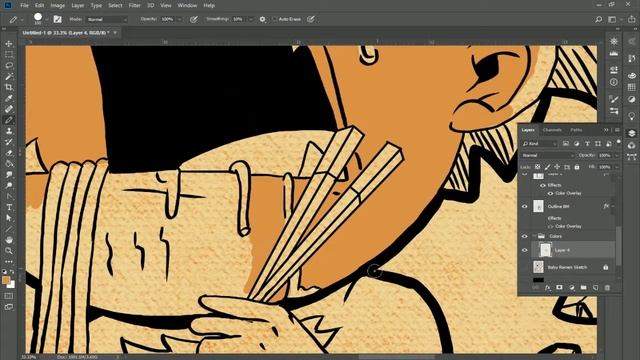Hide the Colors group
The width and height of the screenshot is (640, 360).
[525, 236]
